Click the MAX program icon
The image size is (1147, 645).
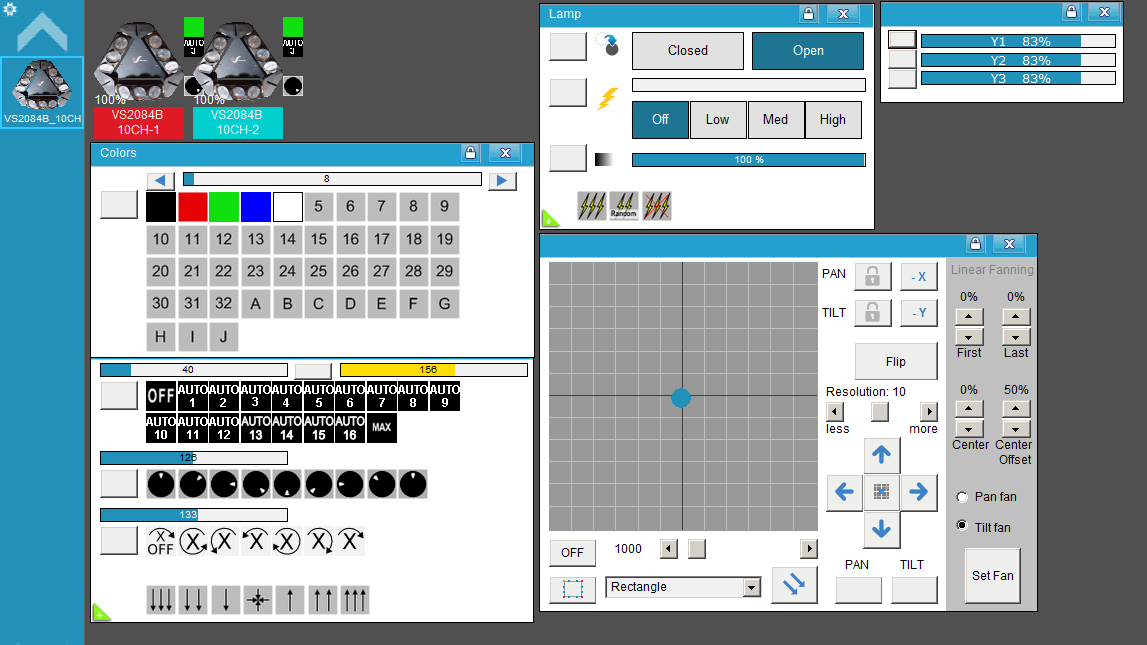point(381,428)
